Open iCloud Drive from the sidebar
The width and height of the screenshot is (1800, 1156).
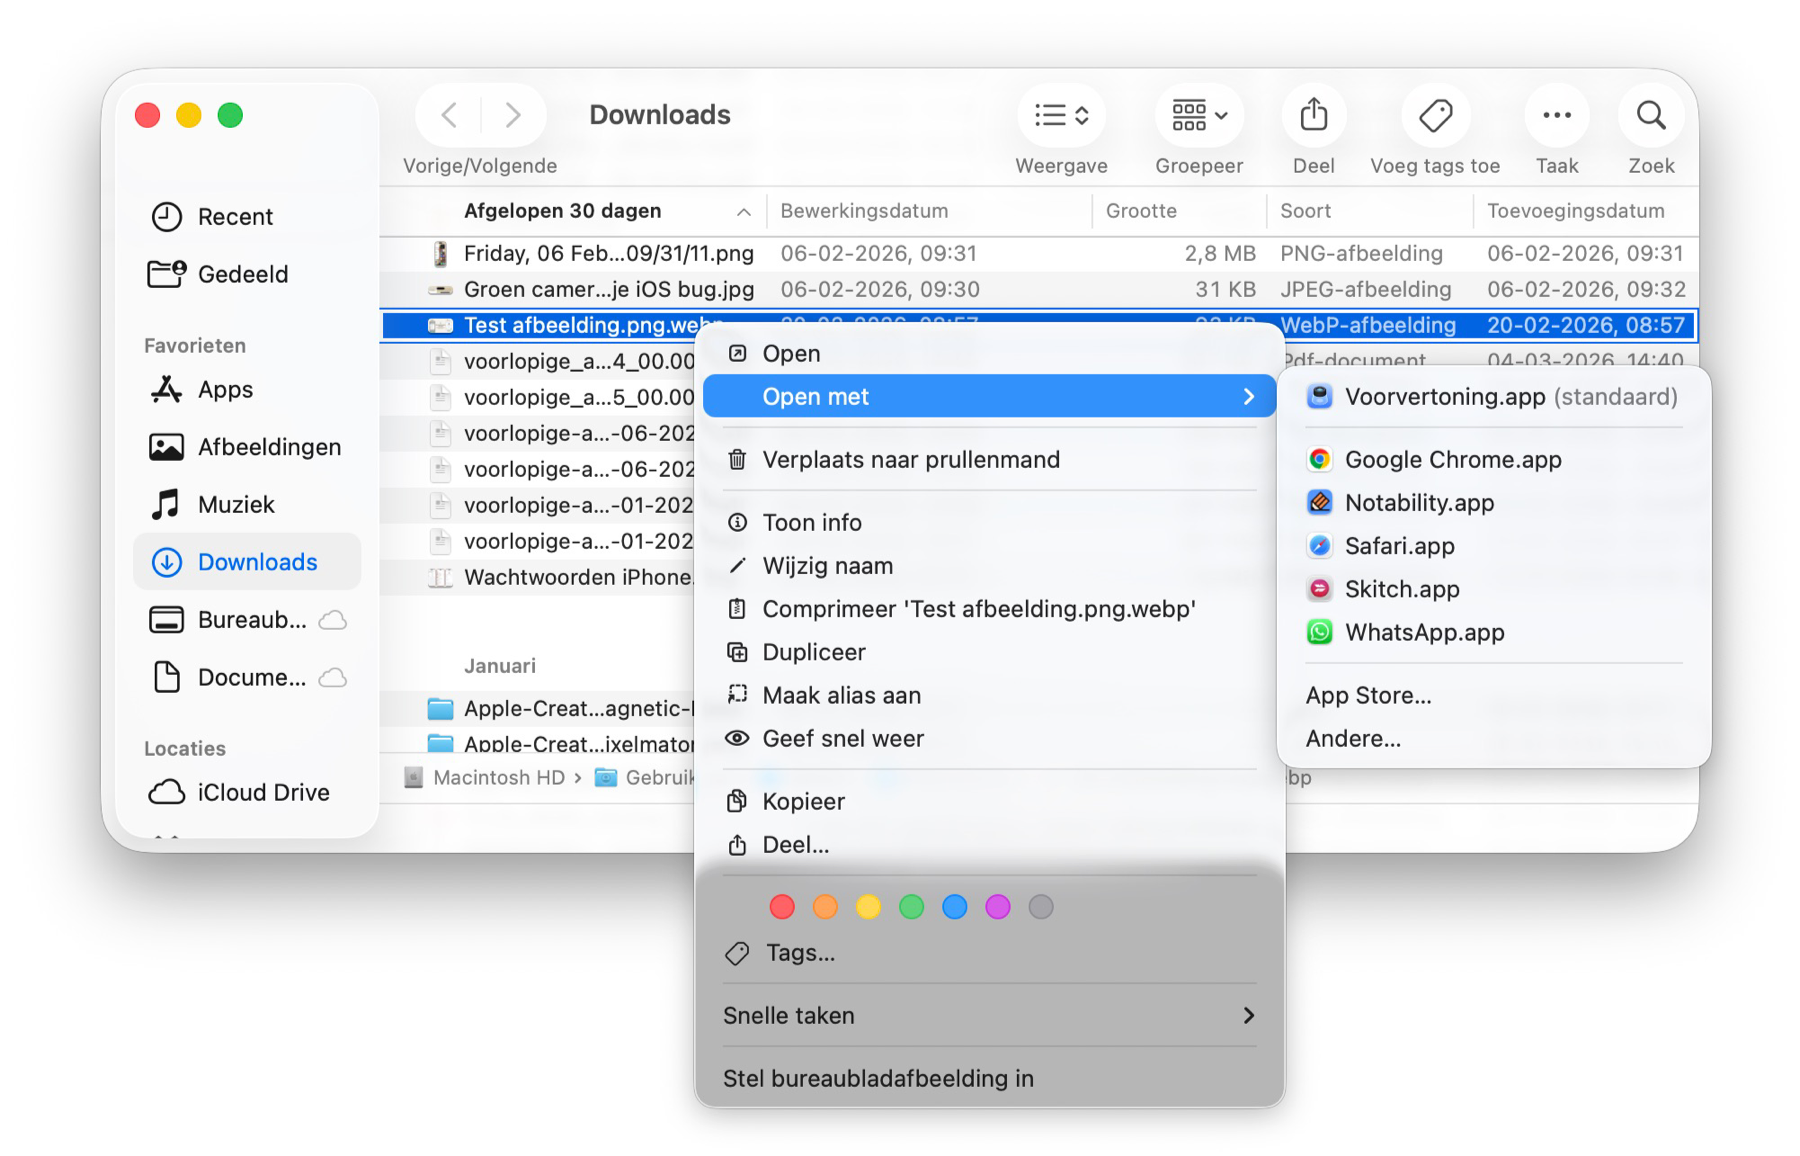262,792
